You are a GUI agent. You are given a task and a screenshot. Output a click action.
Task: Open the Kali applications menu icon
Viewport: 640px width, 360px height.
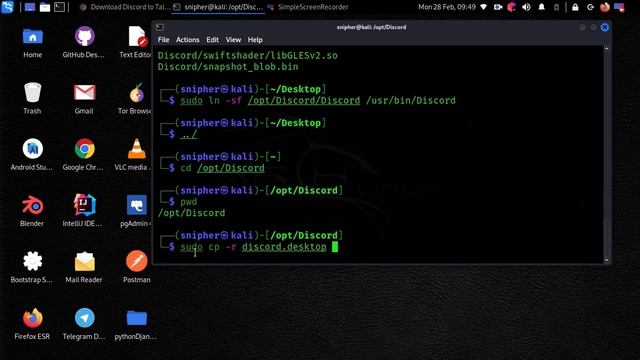[7, 7]
